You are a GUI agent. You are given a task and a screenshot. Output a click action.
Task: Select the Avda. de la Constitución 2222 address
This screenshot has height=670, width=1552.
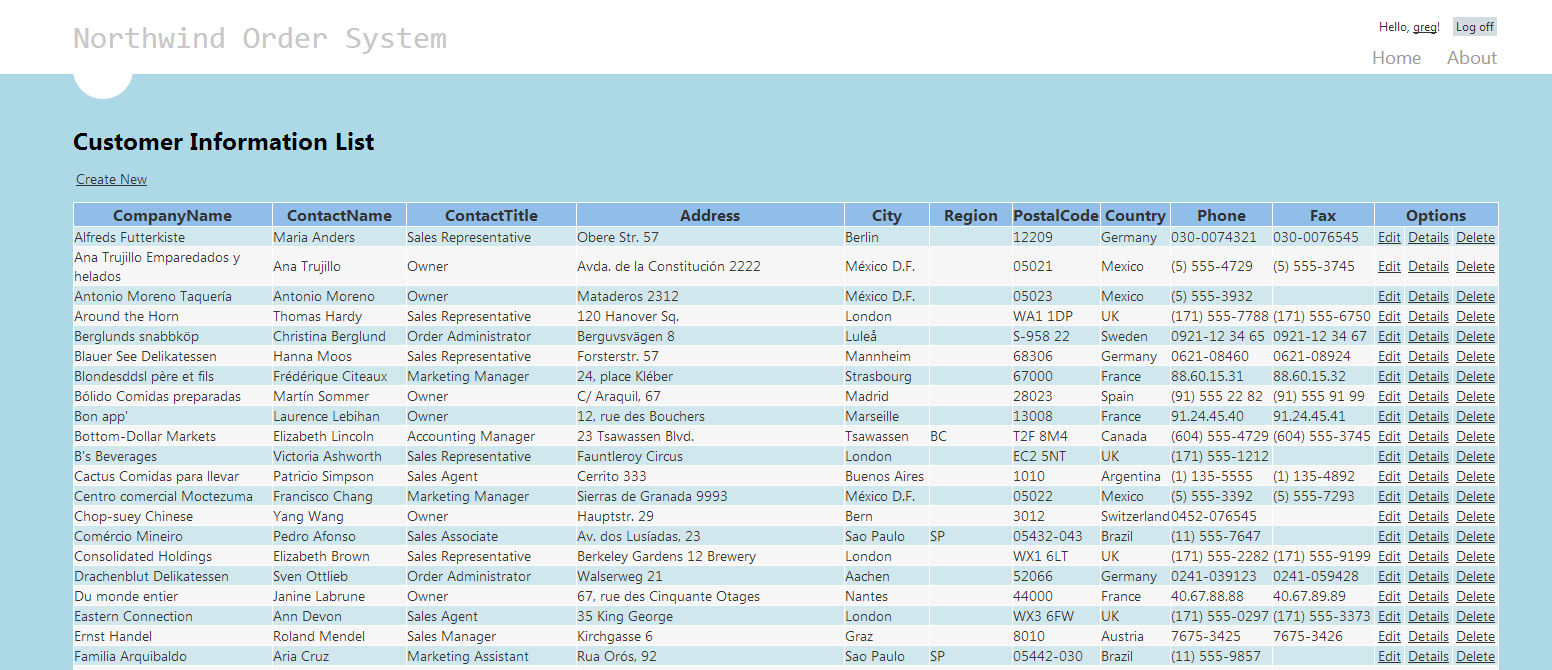[710, 266]
